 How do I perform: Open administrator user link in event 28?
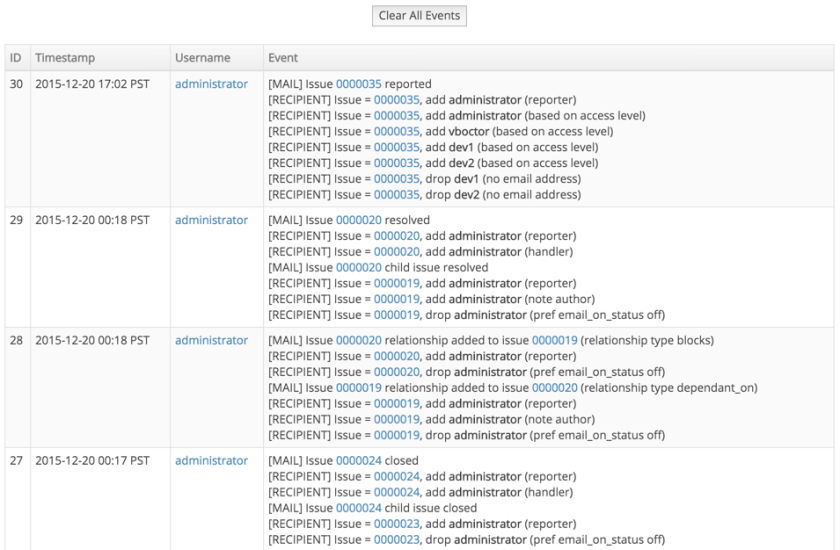point(211,341)
